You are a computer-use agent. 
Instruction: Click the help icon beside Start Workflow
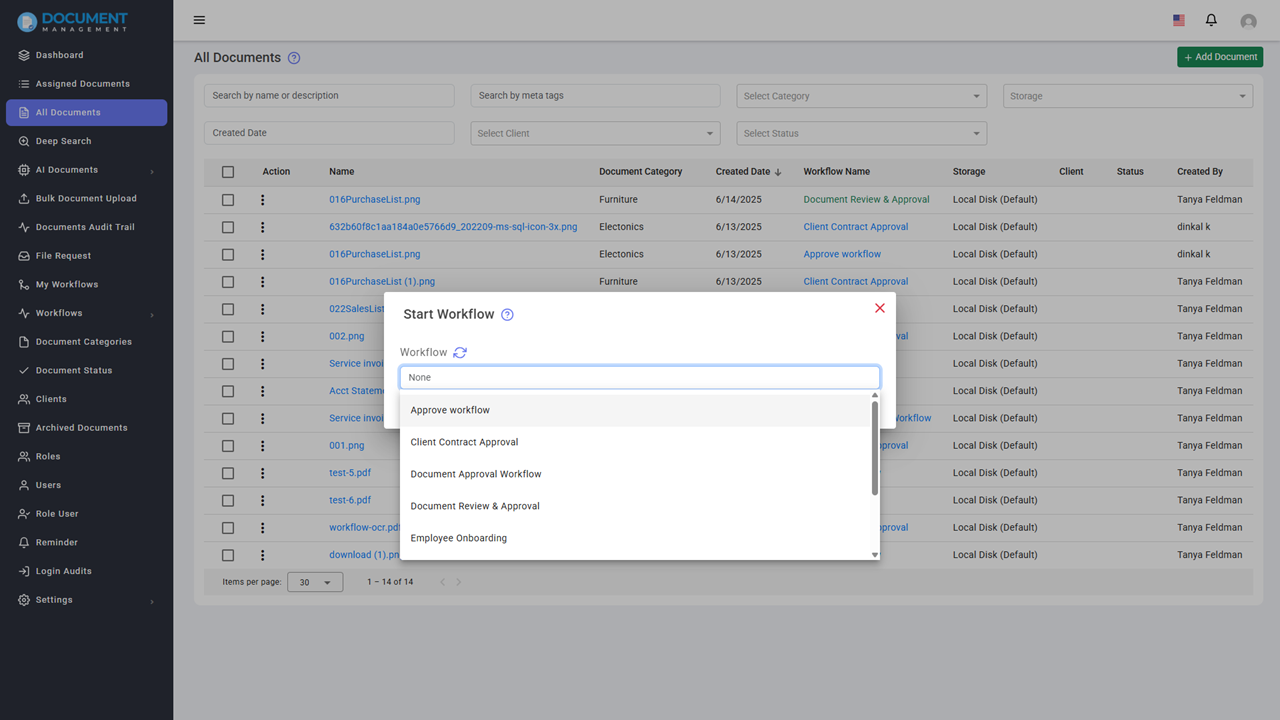[x=507, y=315]
